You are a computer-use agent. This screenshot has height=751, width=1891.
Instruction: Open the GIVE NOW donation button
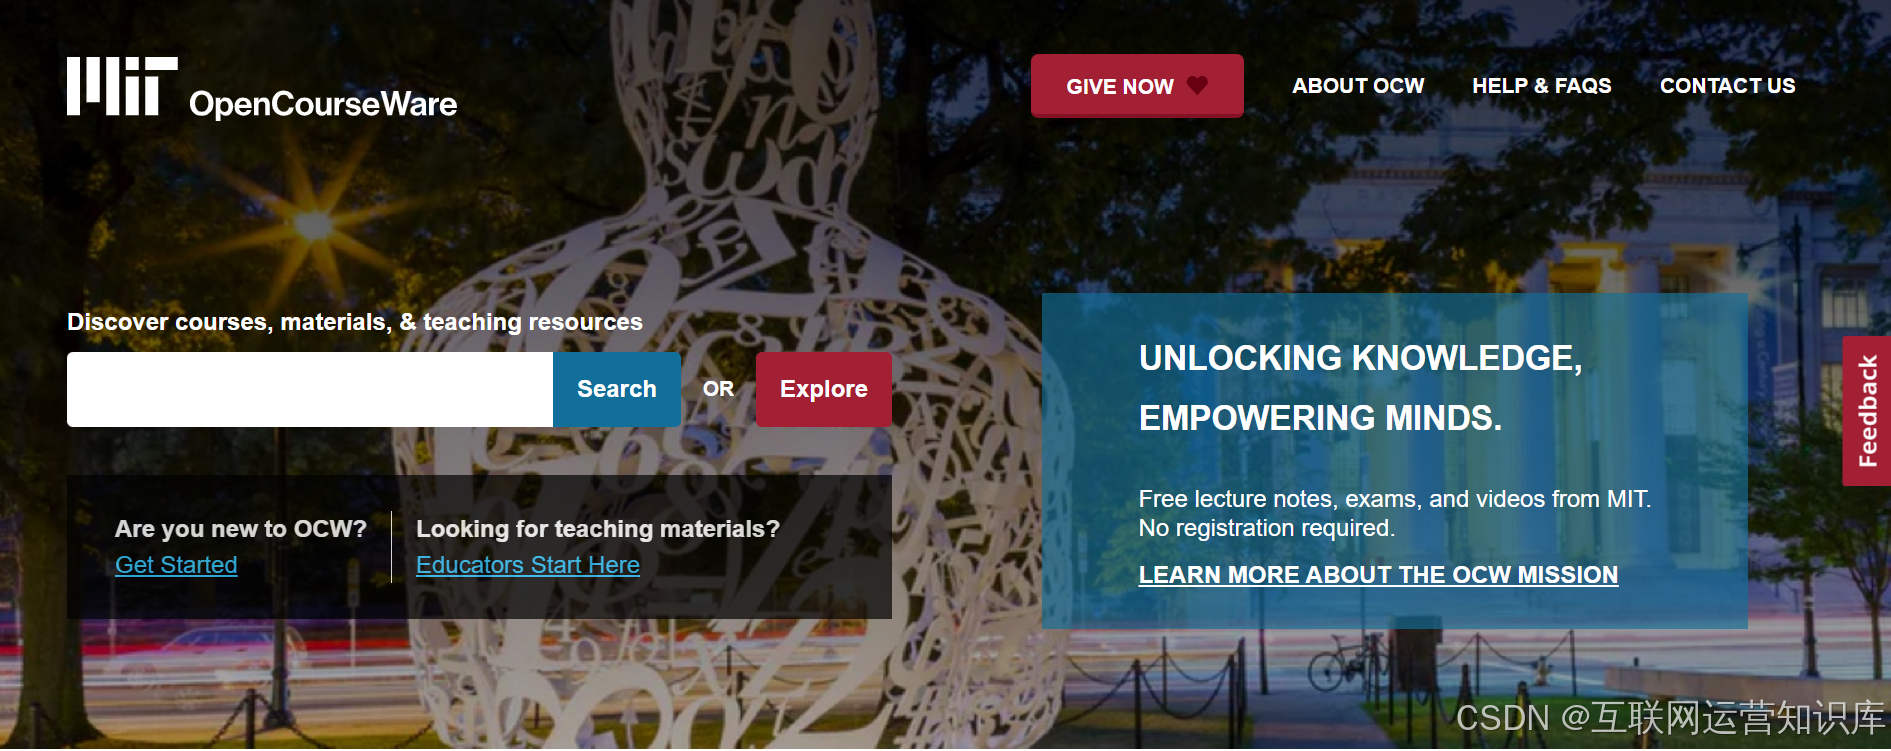coord(1137,86)
